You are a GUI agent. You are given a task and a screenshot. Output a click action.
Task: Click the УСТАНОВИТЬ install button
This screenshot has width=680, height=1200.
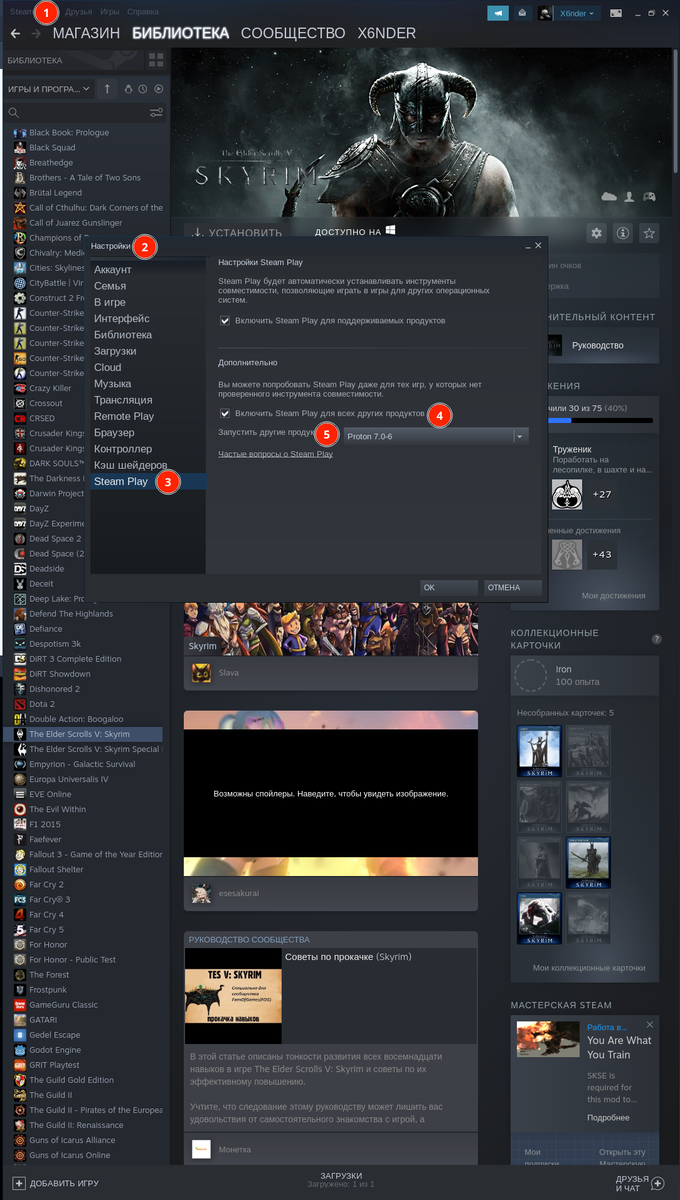click(238, 233)
